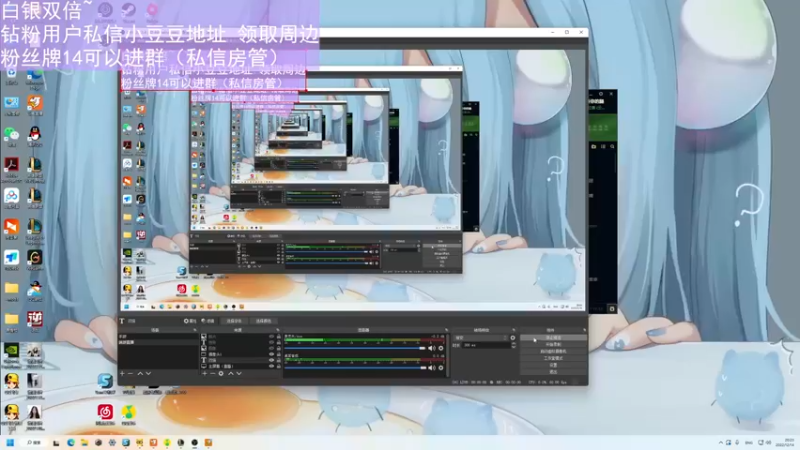The height and width of the screenshot is (450, 800).
Task: Open source Properties gear in main OBS toolbar
Action: click(x=190, y=321)
